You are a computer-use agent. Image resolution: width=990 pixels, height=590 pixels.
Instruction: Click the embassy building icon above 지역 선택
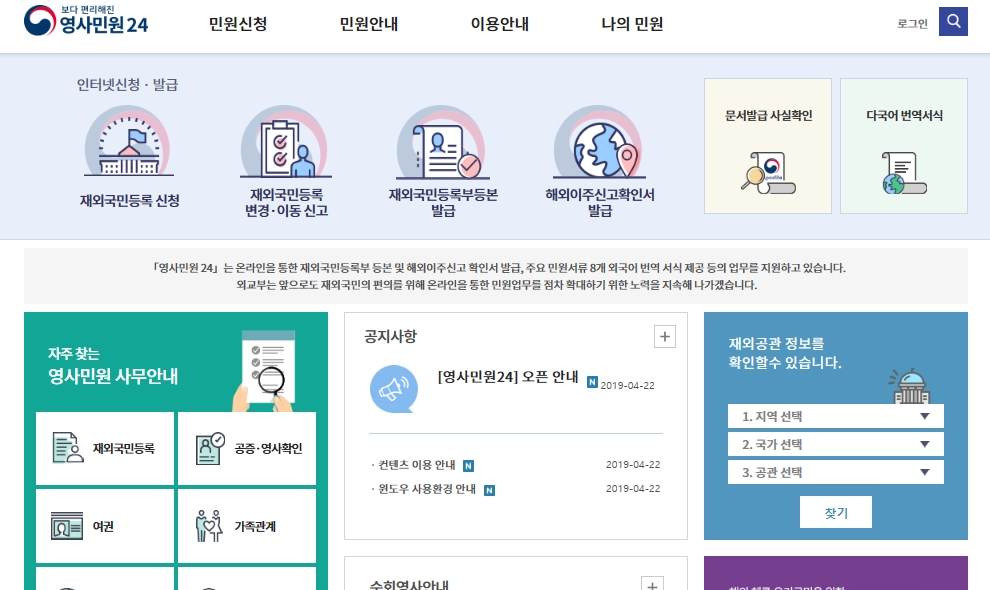[x=910, y=386]
